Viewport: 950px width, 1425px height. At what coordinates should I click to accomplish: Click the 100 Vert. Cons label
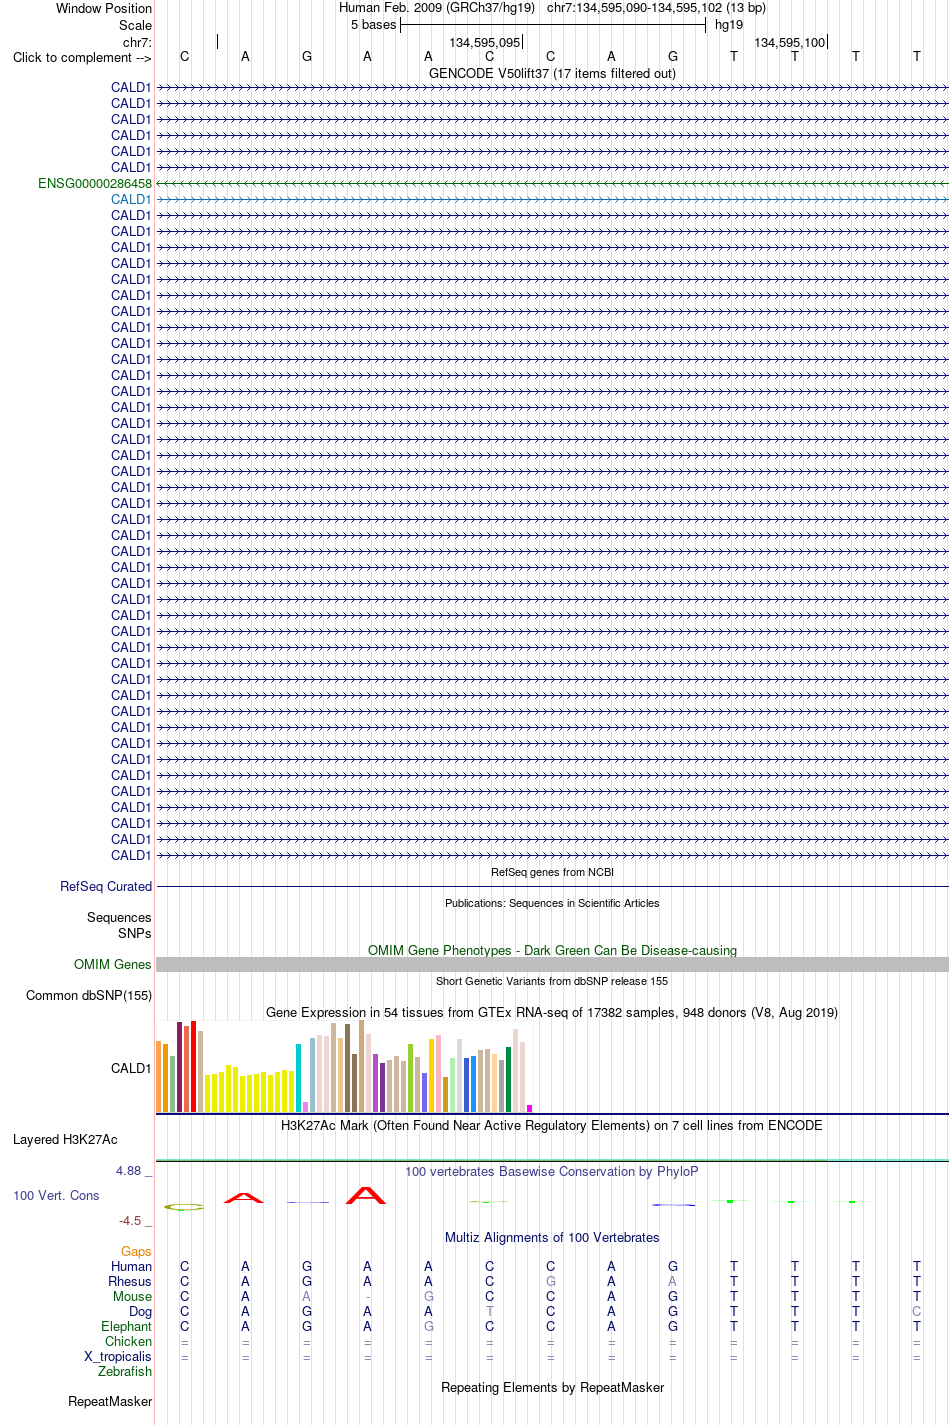point(56,1195)
